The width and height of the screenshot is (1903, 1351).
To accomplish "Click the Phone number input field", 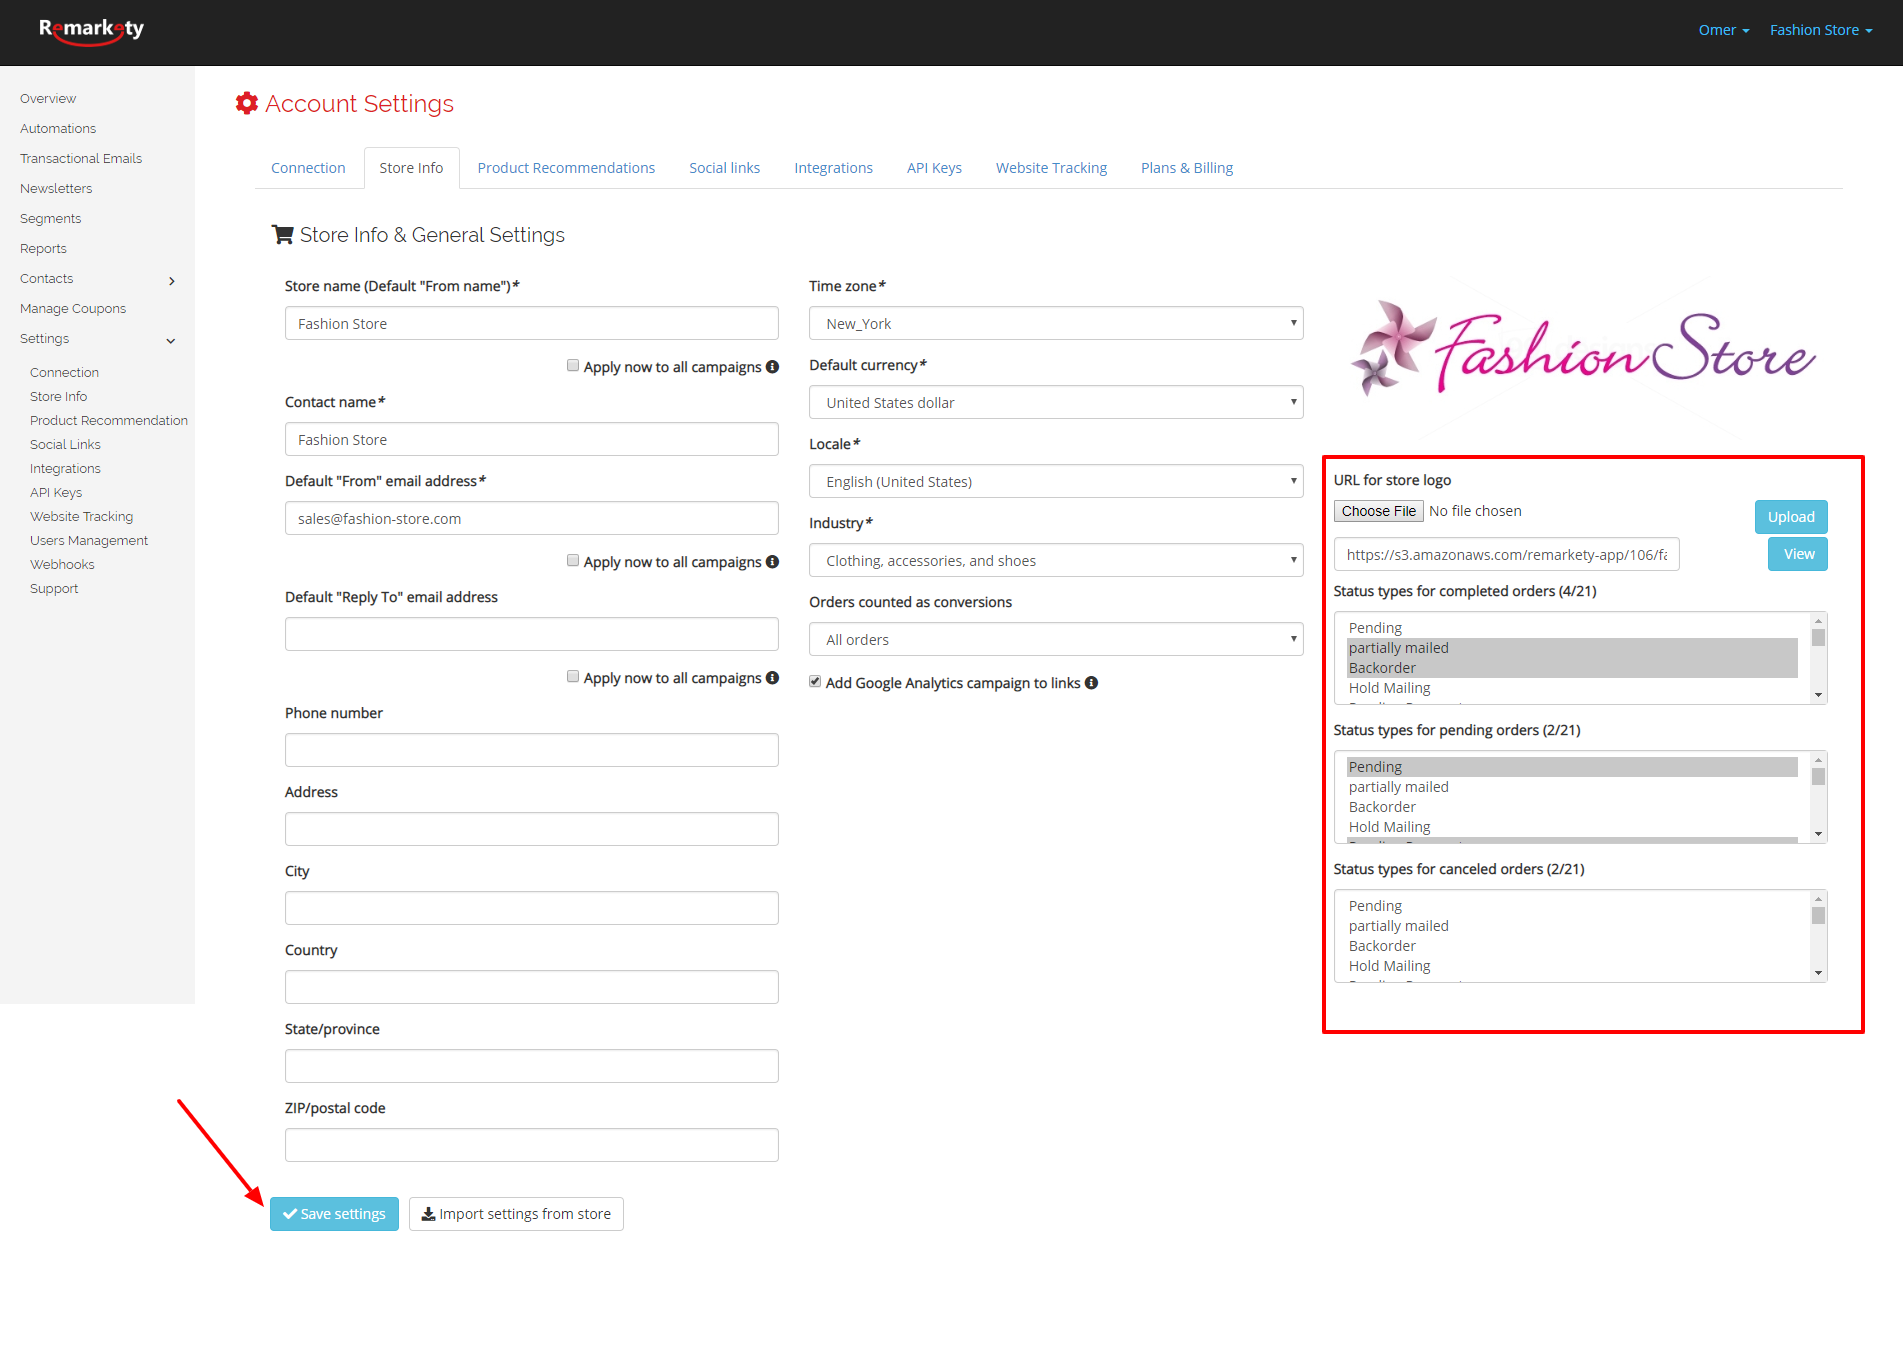I will (x=532, y=750).
